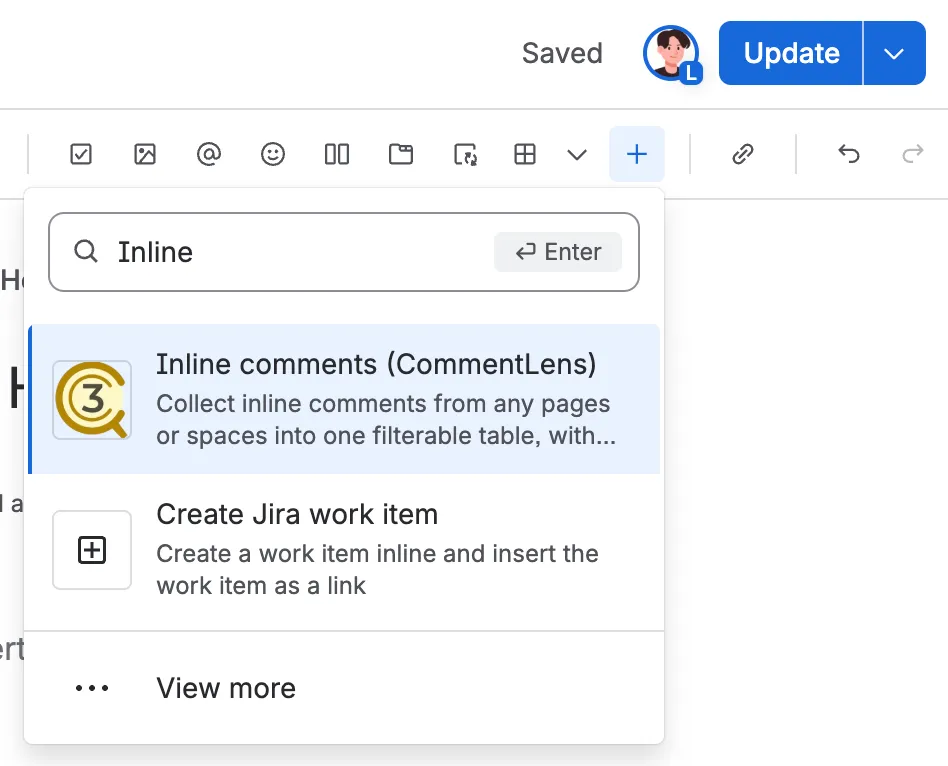The image size is (948, 766).
Task: Click the plus insert elements button
Action: tap(637, 154)
